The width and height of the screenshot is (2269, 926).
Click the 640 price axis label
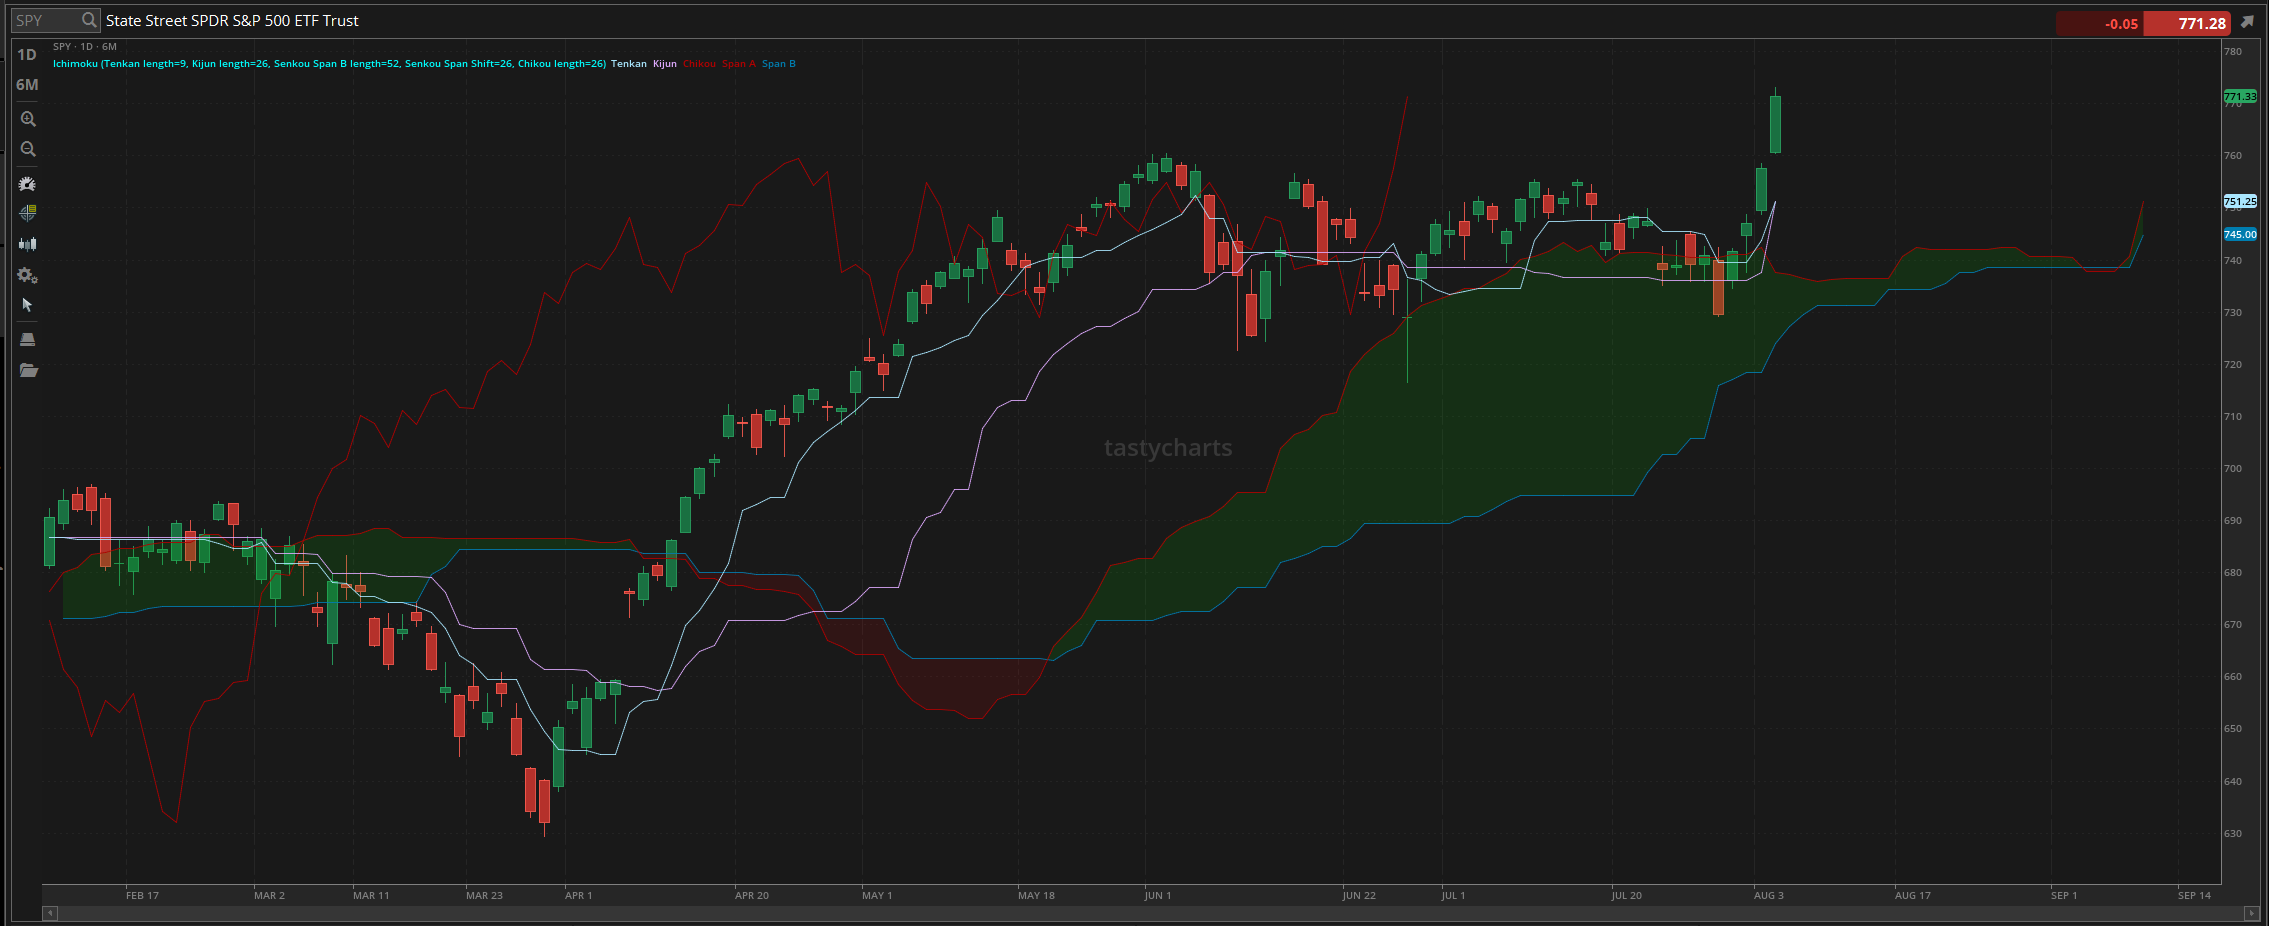click(x=2233, y=782)
